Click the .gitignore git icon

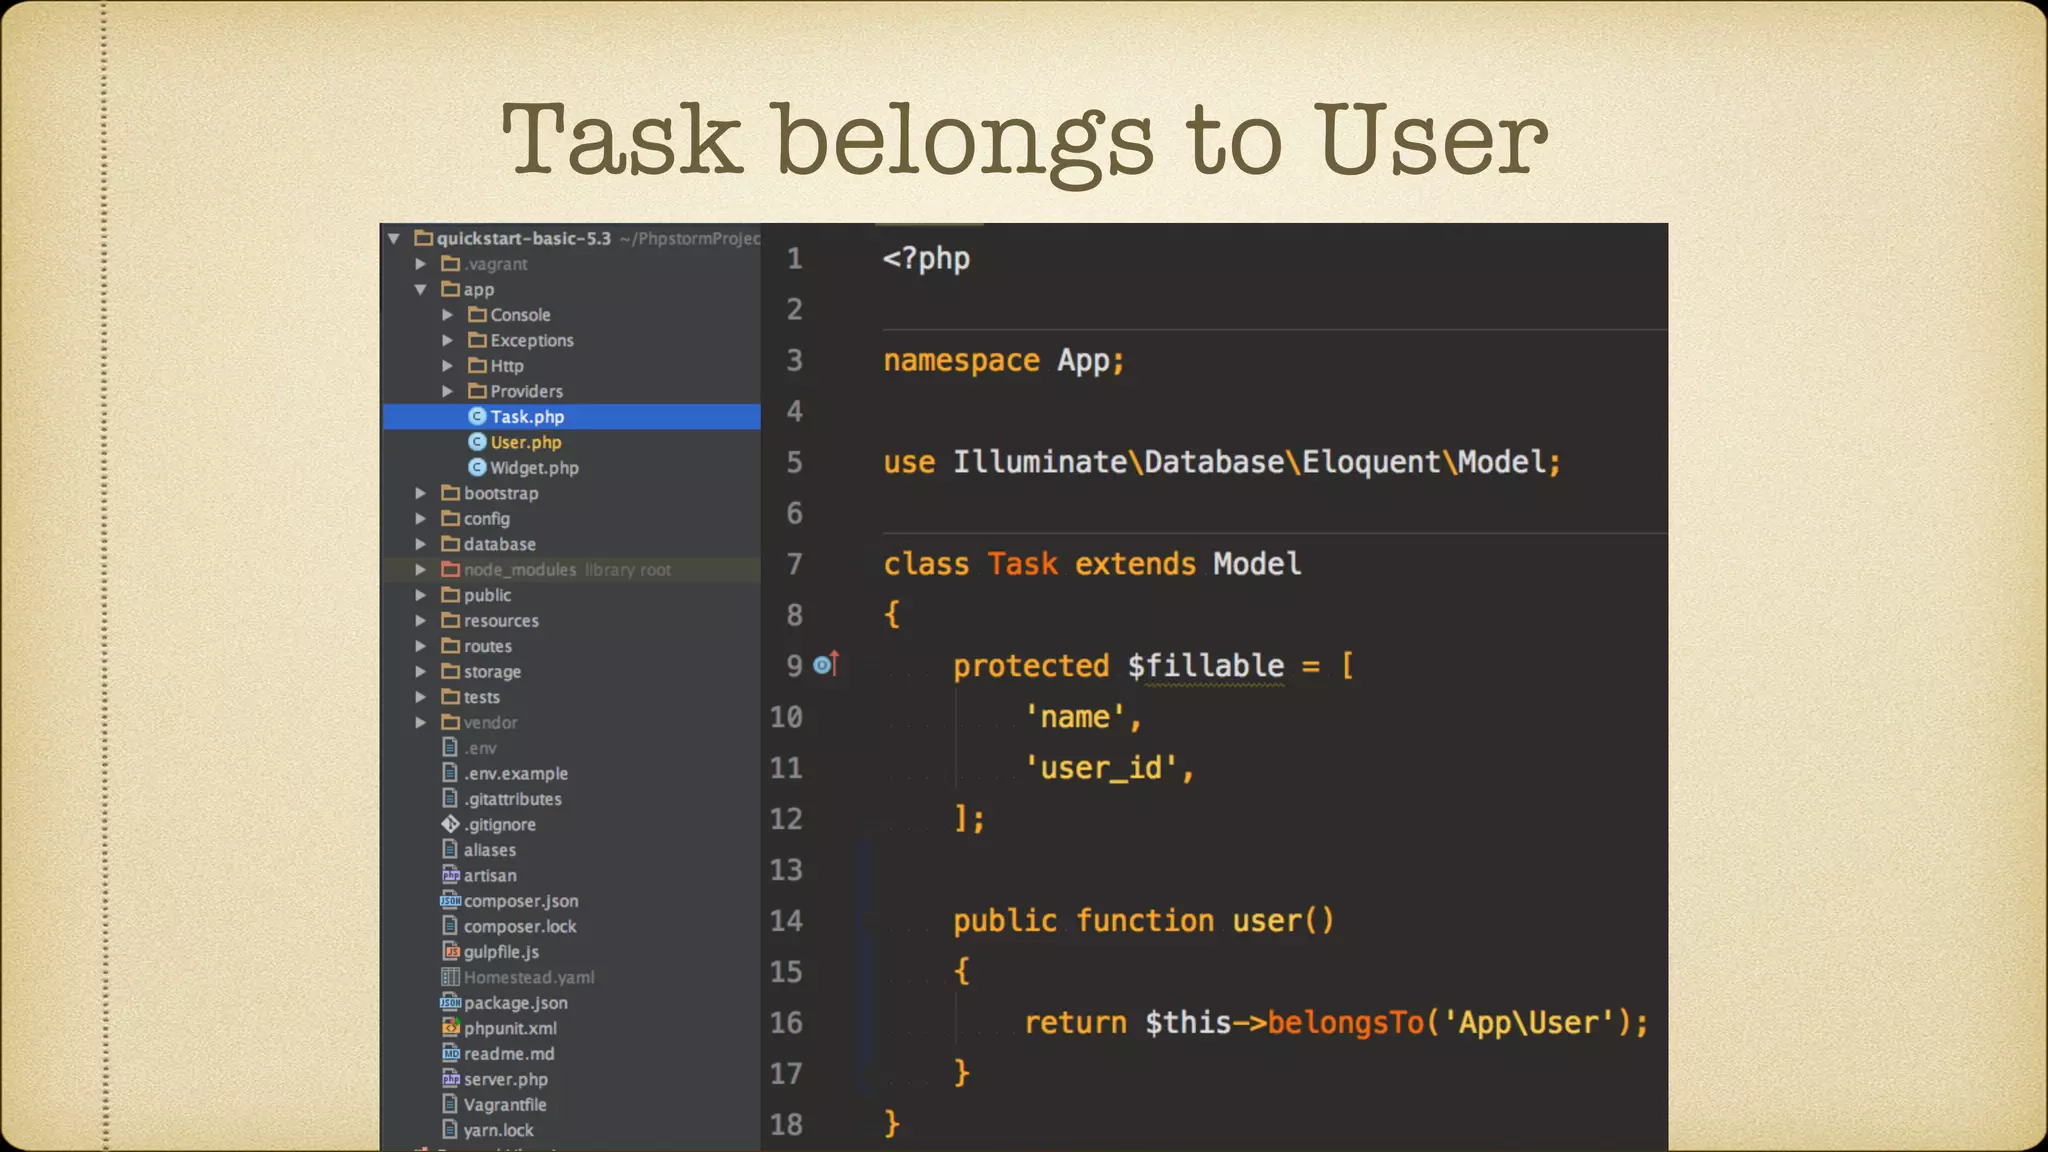(x=451, y=824)
